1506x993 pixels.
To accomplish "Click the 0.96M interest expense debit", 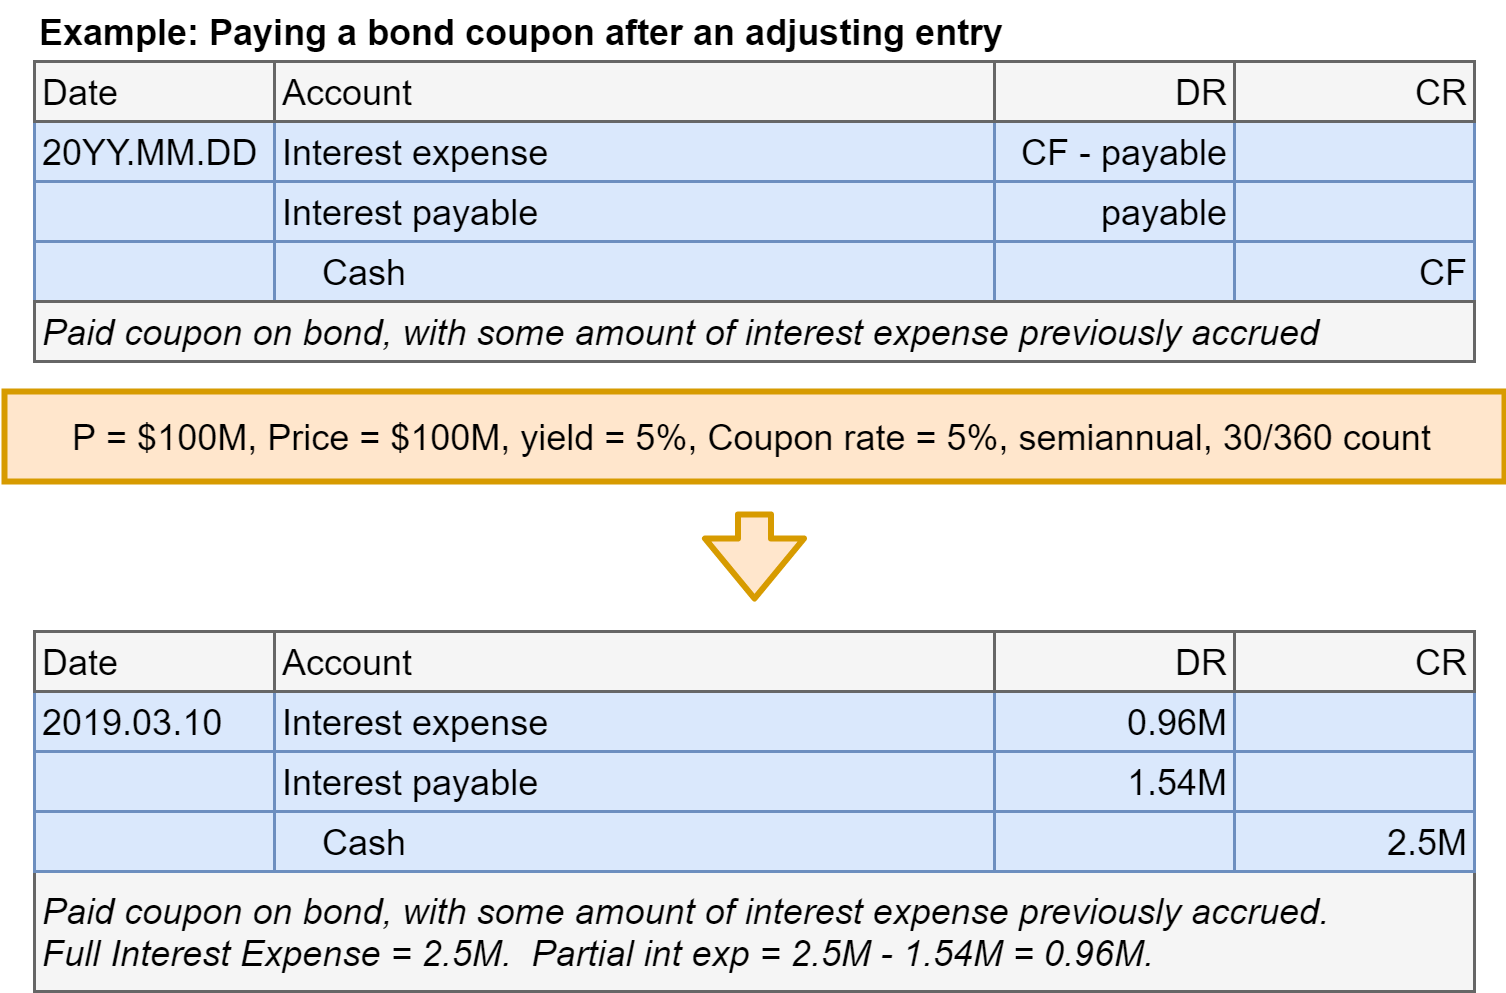I will click(x=1175, y=723).
